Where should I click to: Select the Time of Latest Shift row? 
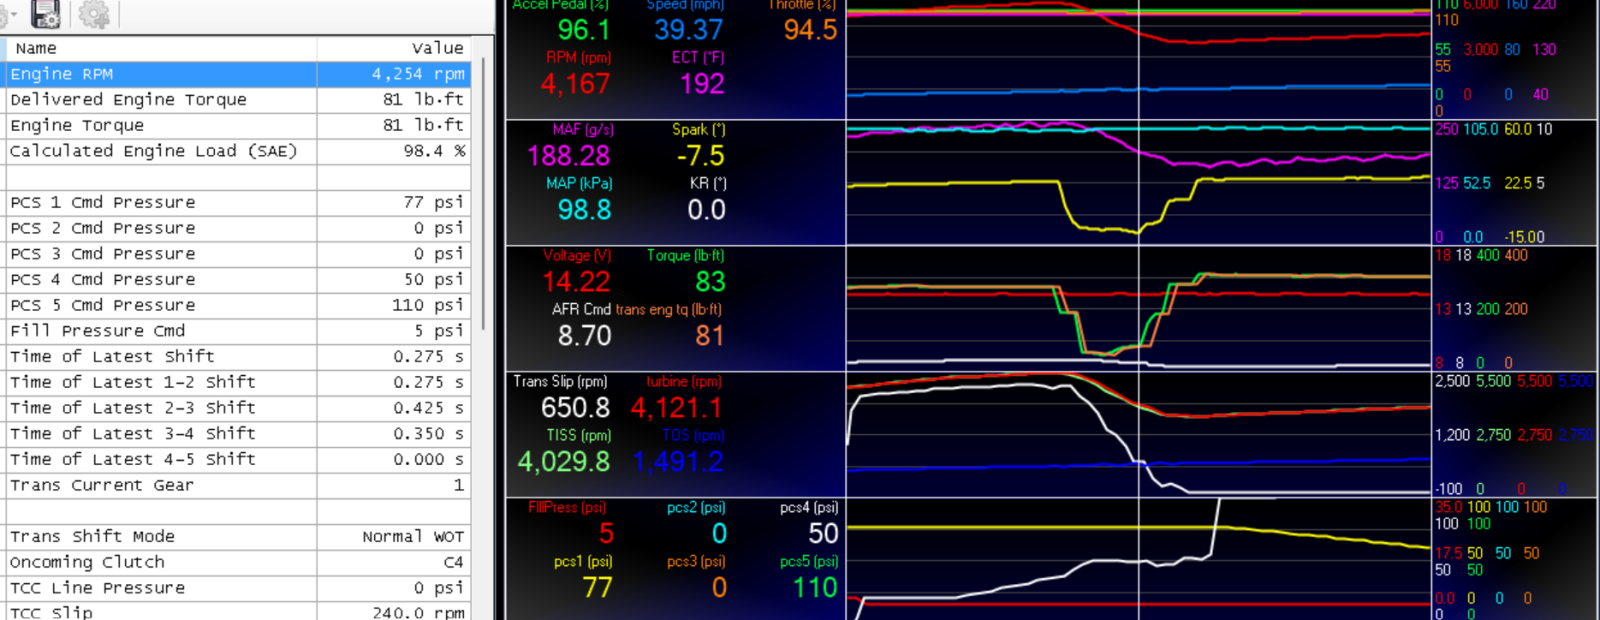(238, 357)
